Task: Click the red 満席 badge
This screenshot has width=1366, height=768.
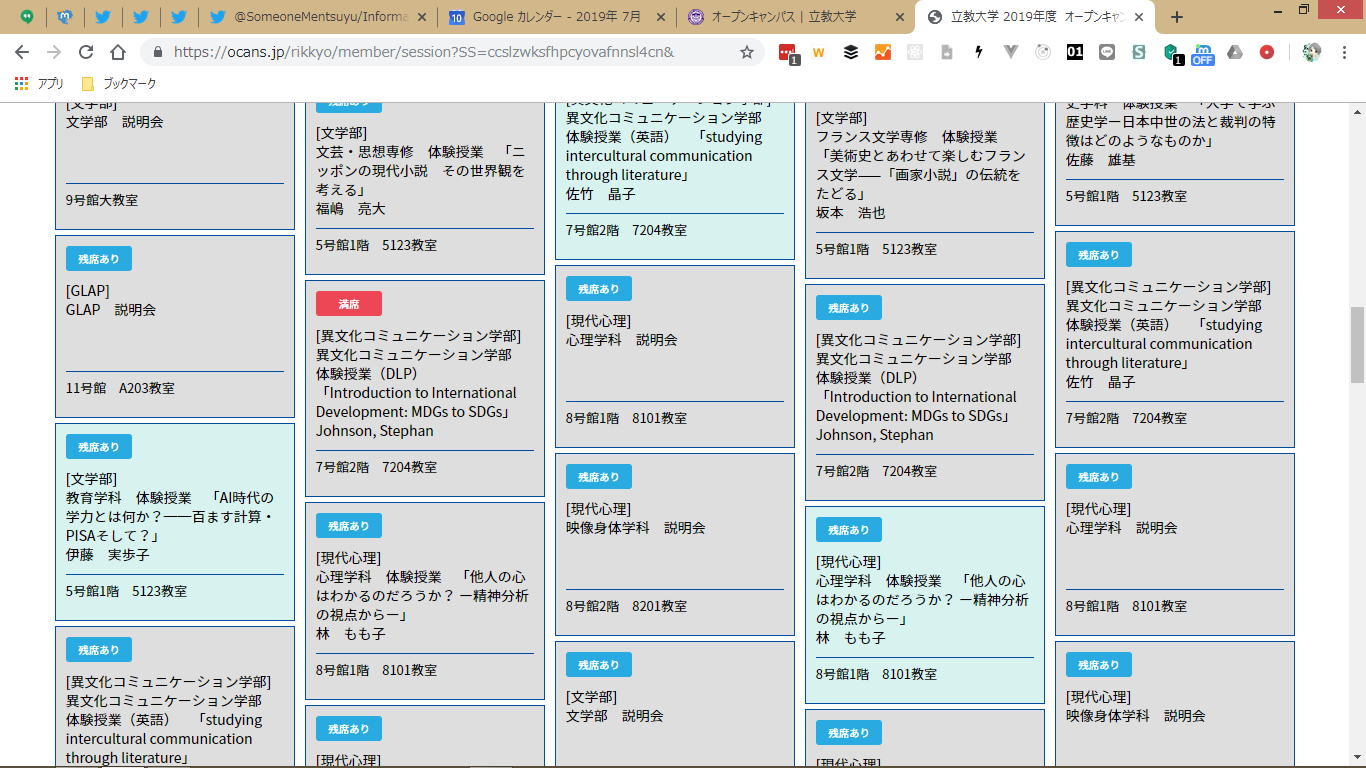Action: (348, 304)
